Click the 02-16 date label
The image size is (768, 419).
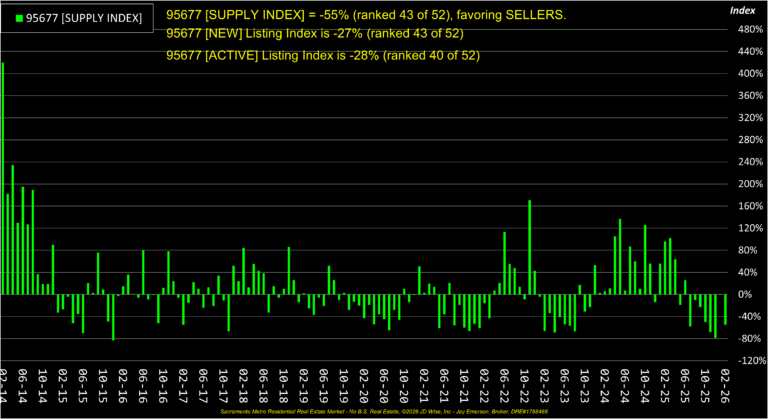coord(123,386)
